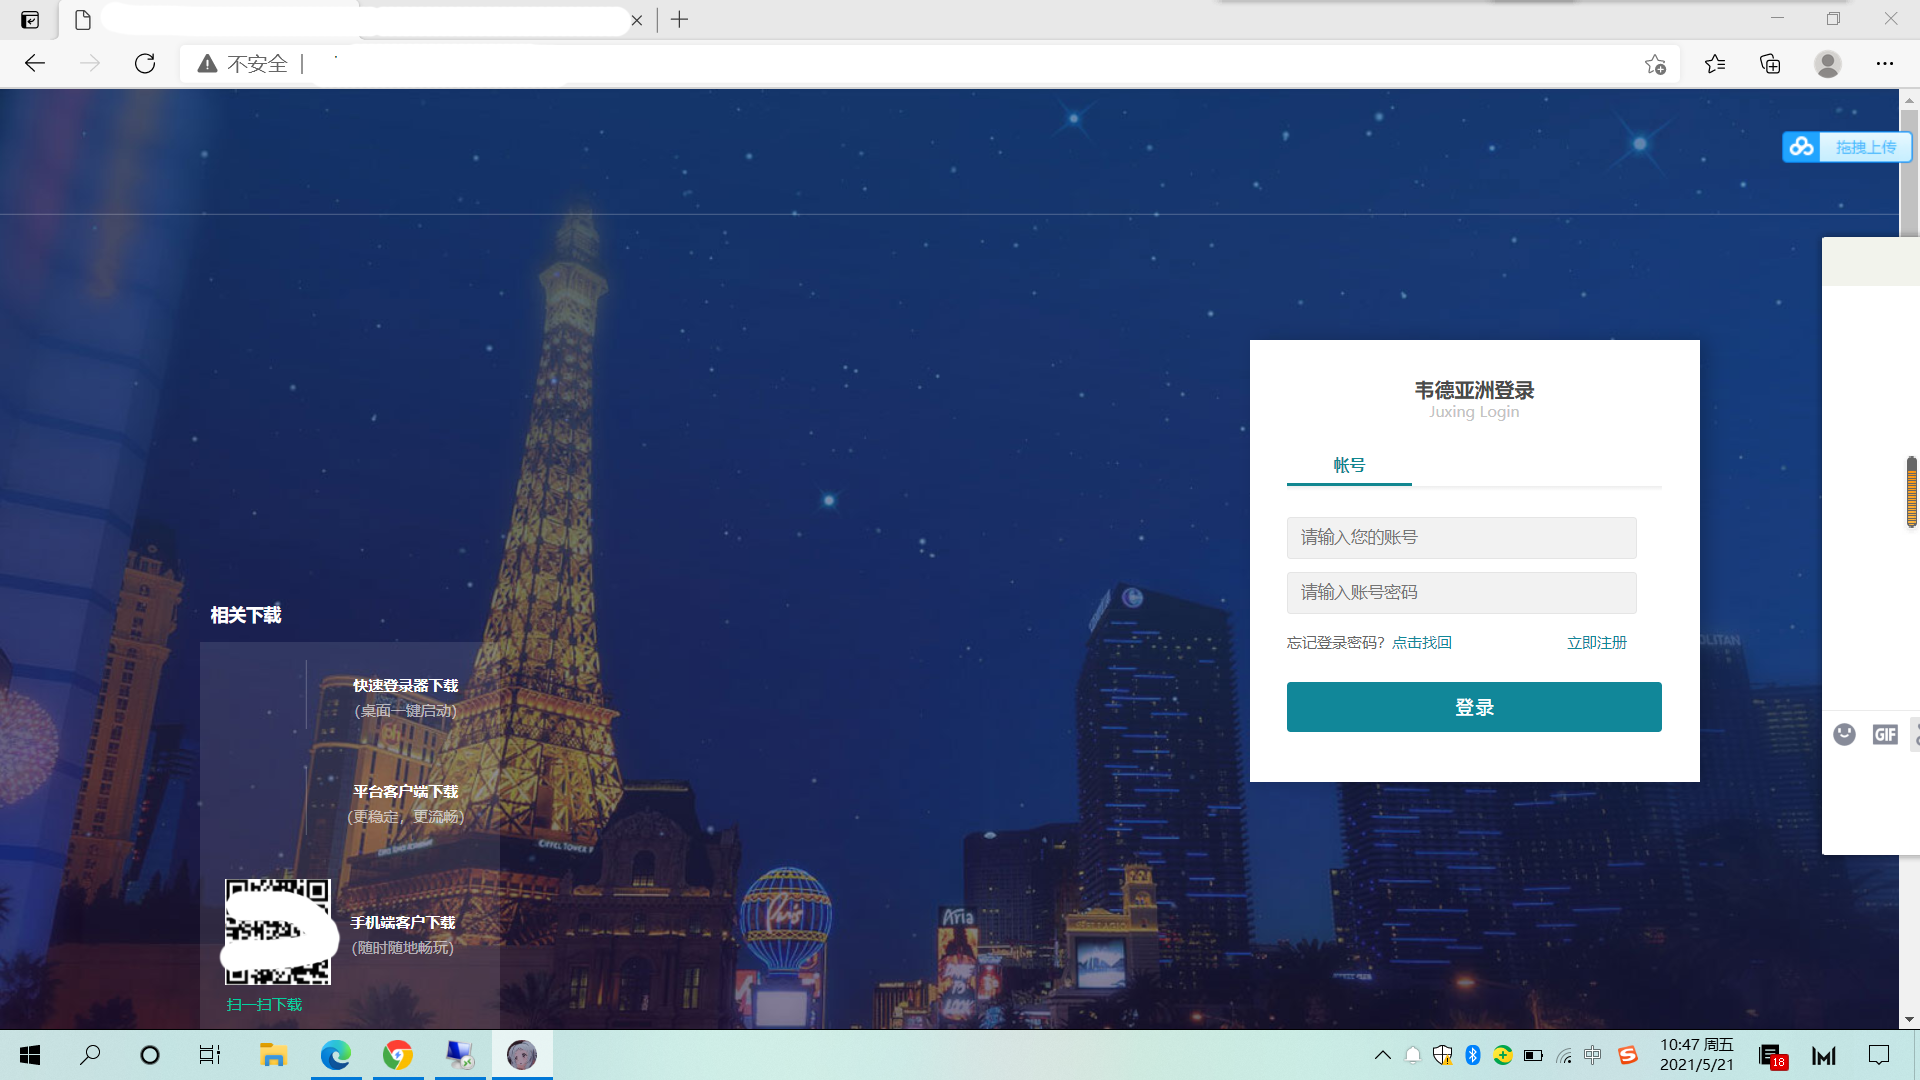Click the cloud drag-upload widget
The height and width of the screenshot is (1080, 1920).
1846,147
